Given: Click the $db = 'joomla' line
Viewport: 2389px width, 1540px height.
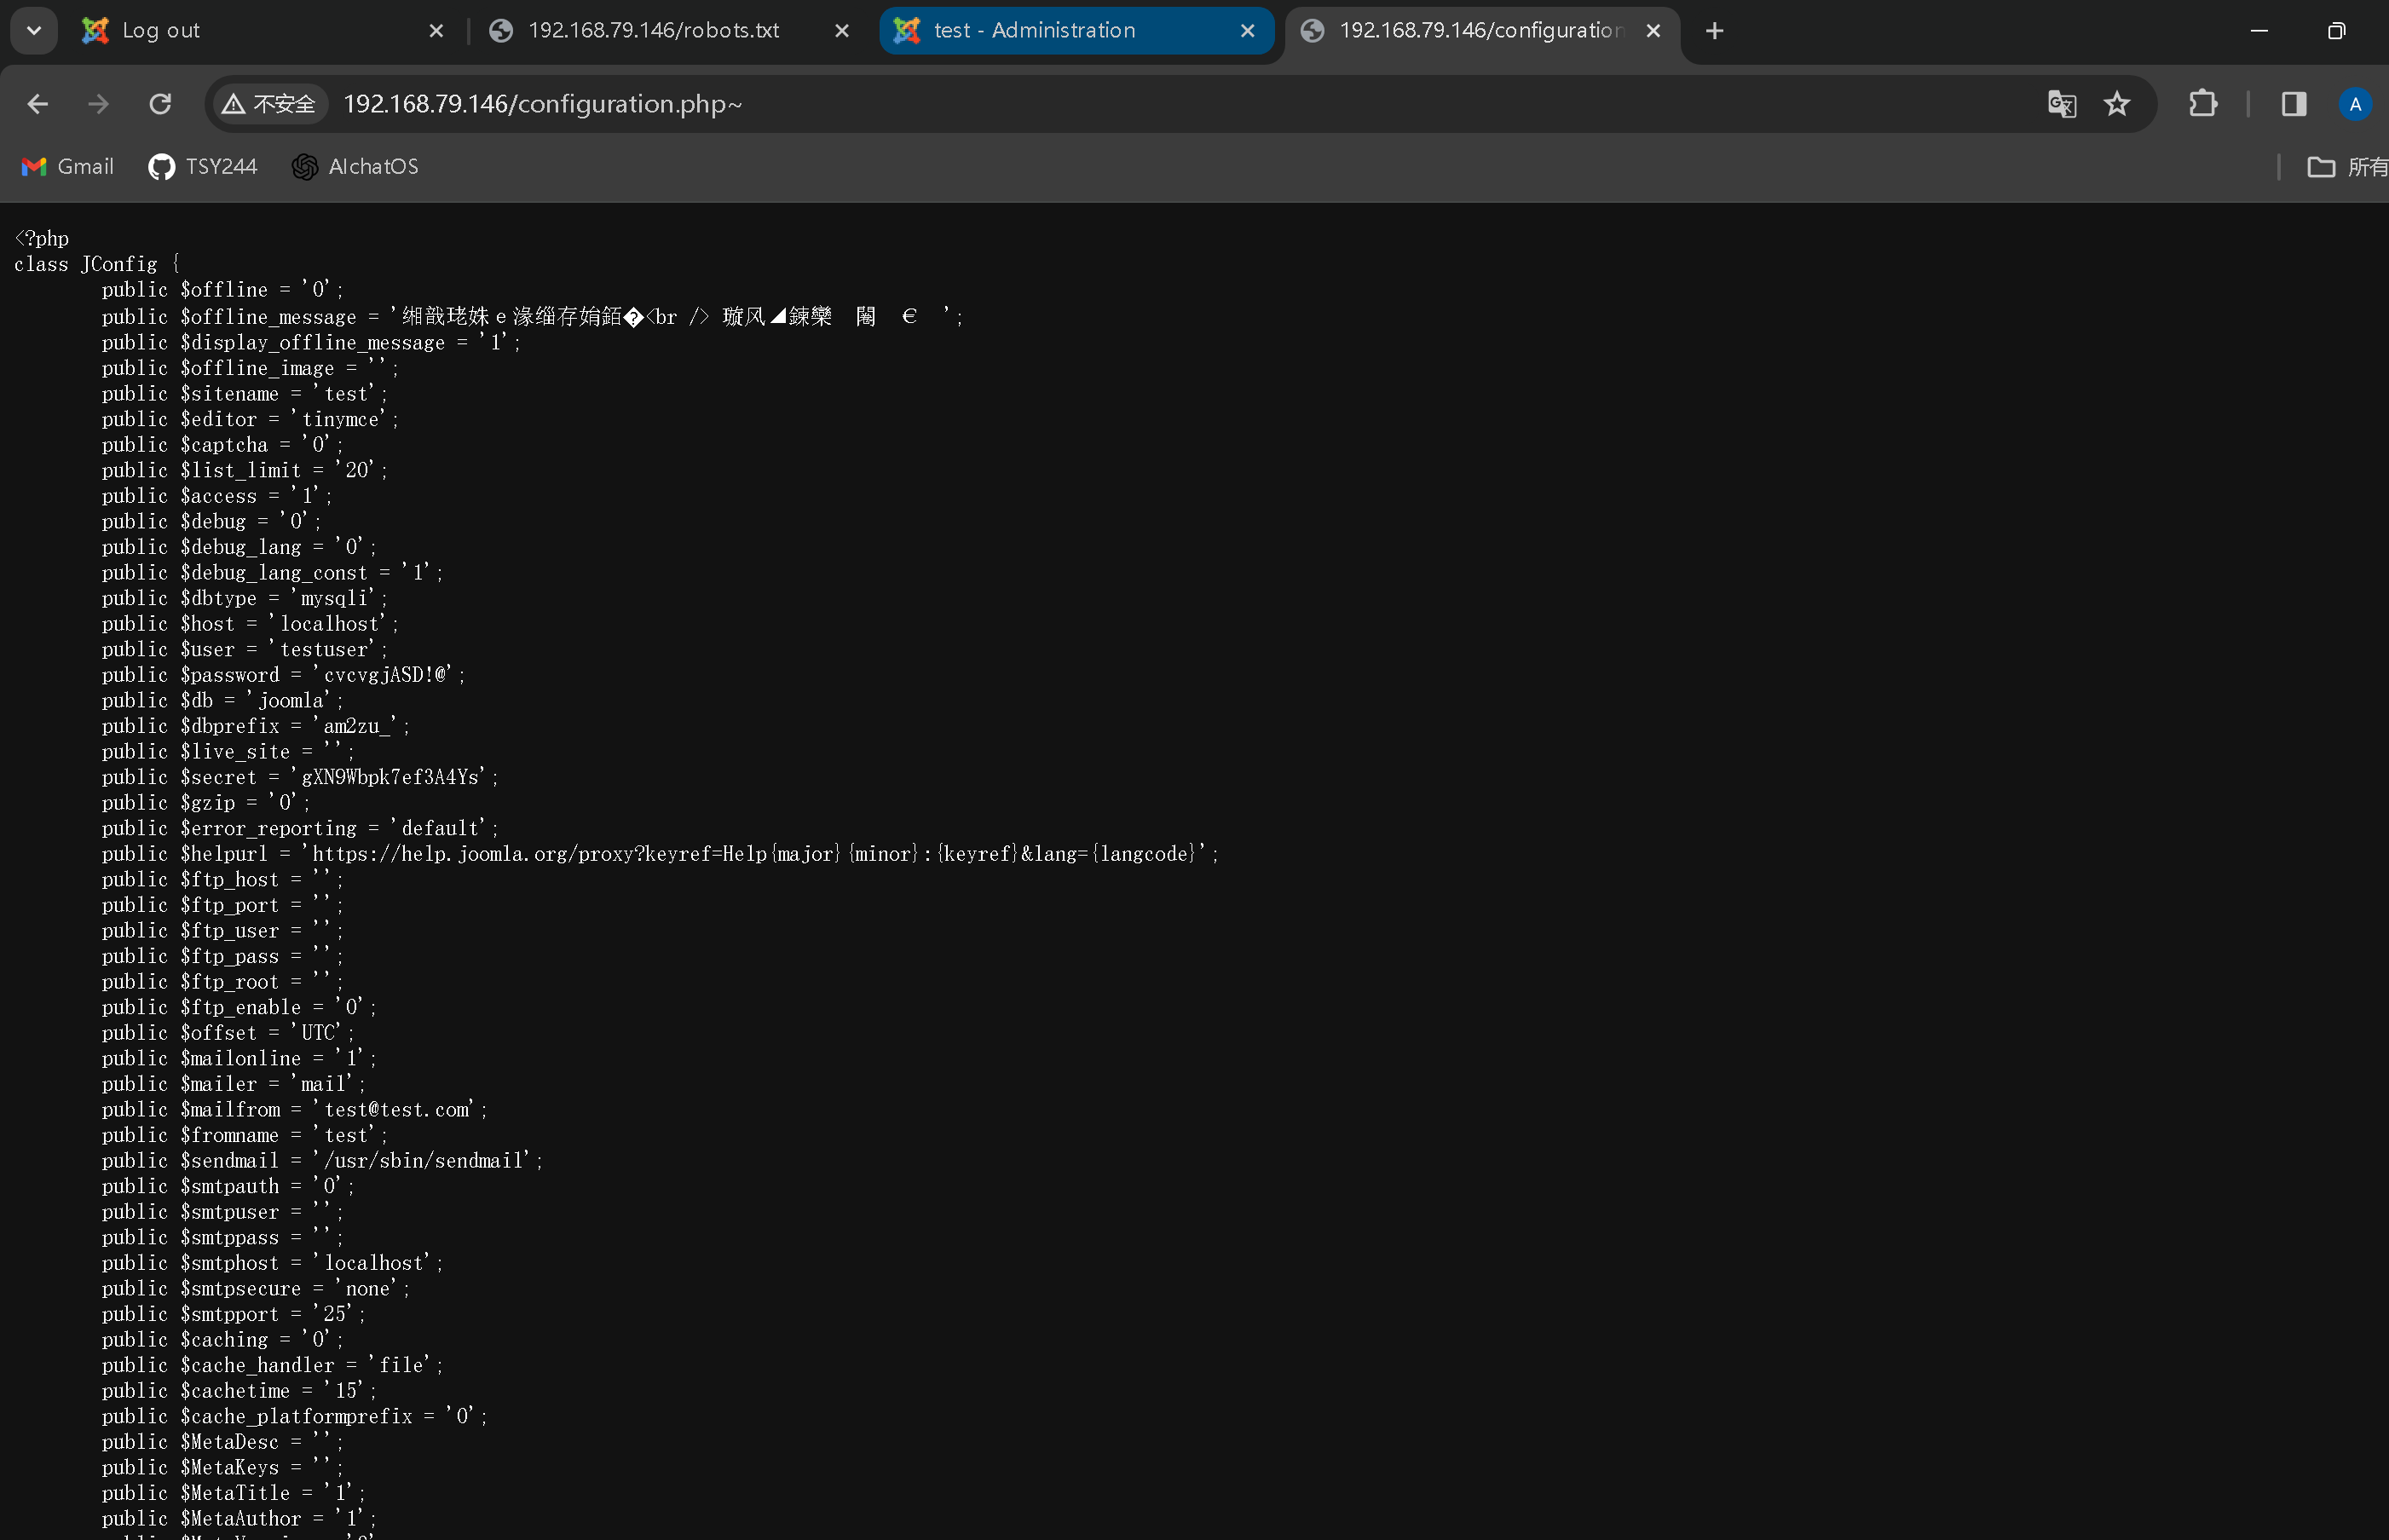Looking at the screenshot, I should pyautogui.click(x=222, y=701).
